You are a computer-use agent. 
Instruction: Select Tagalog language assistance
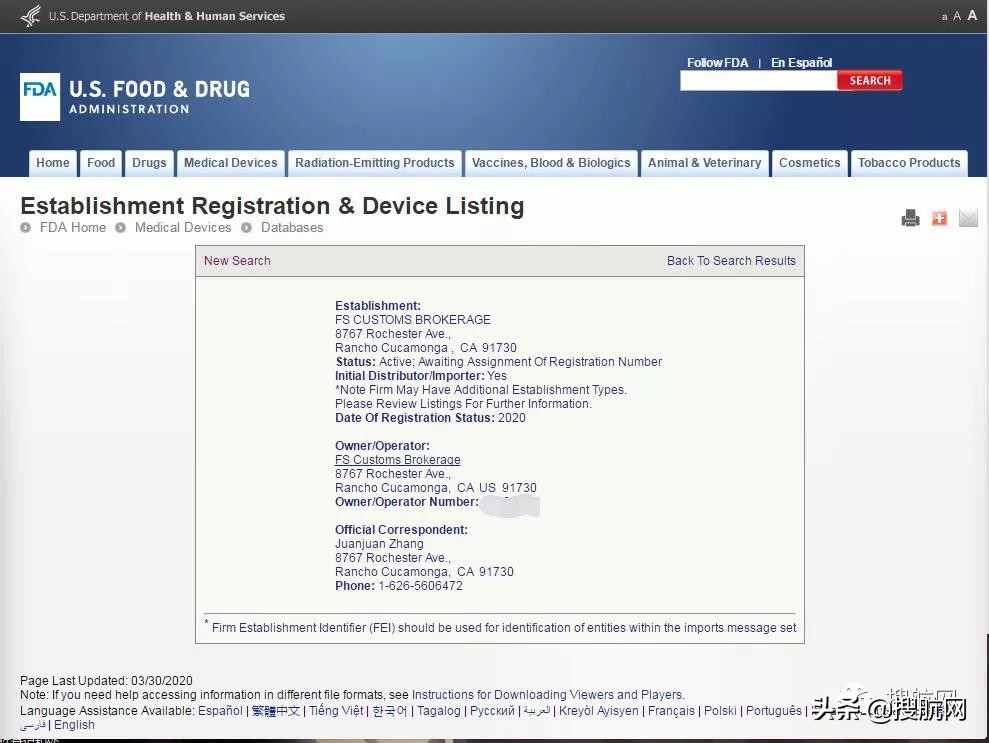(439, 711)
